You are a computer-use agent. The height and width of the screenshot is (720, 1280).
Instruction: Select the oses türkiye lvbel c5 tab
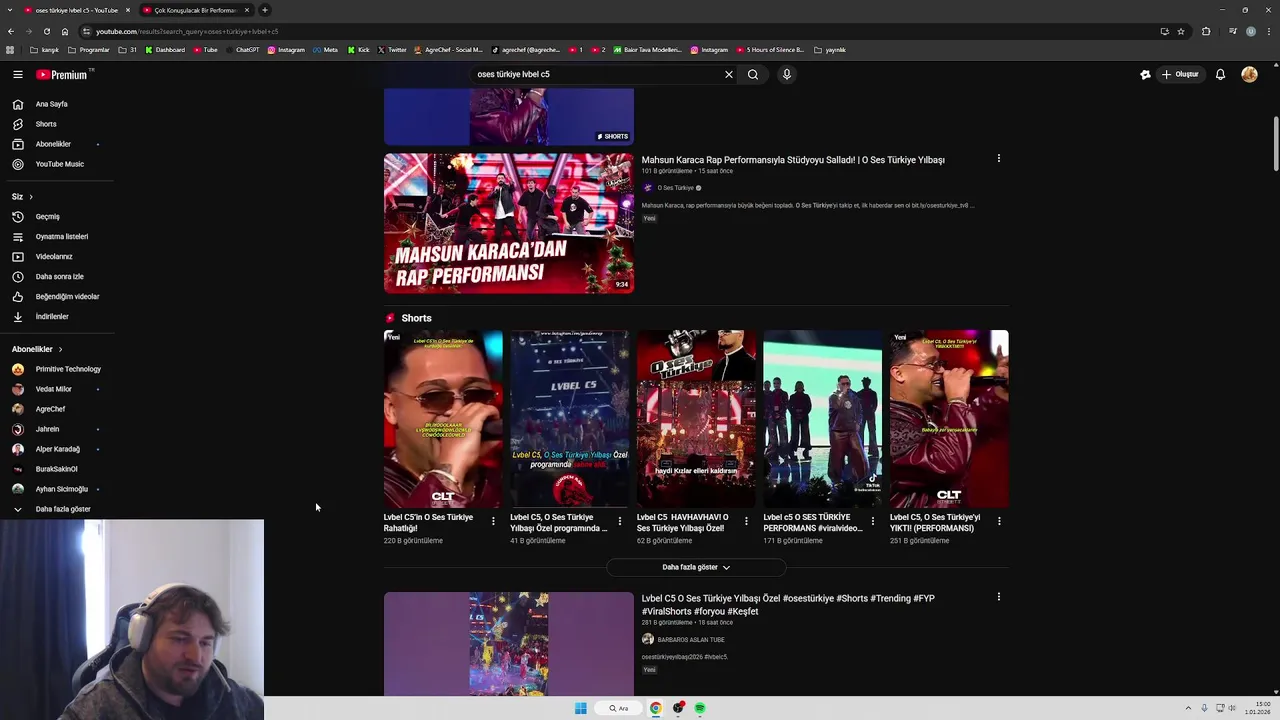tap(77, 10)
